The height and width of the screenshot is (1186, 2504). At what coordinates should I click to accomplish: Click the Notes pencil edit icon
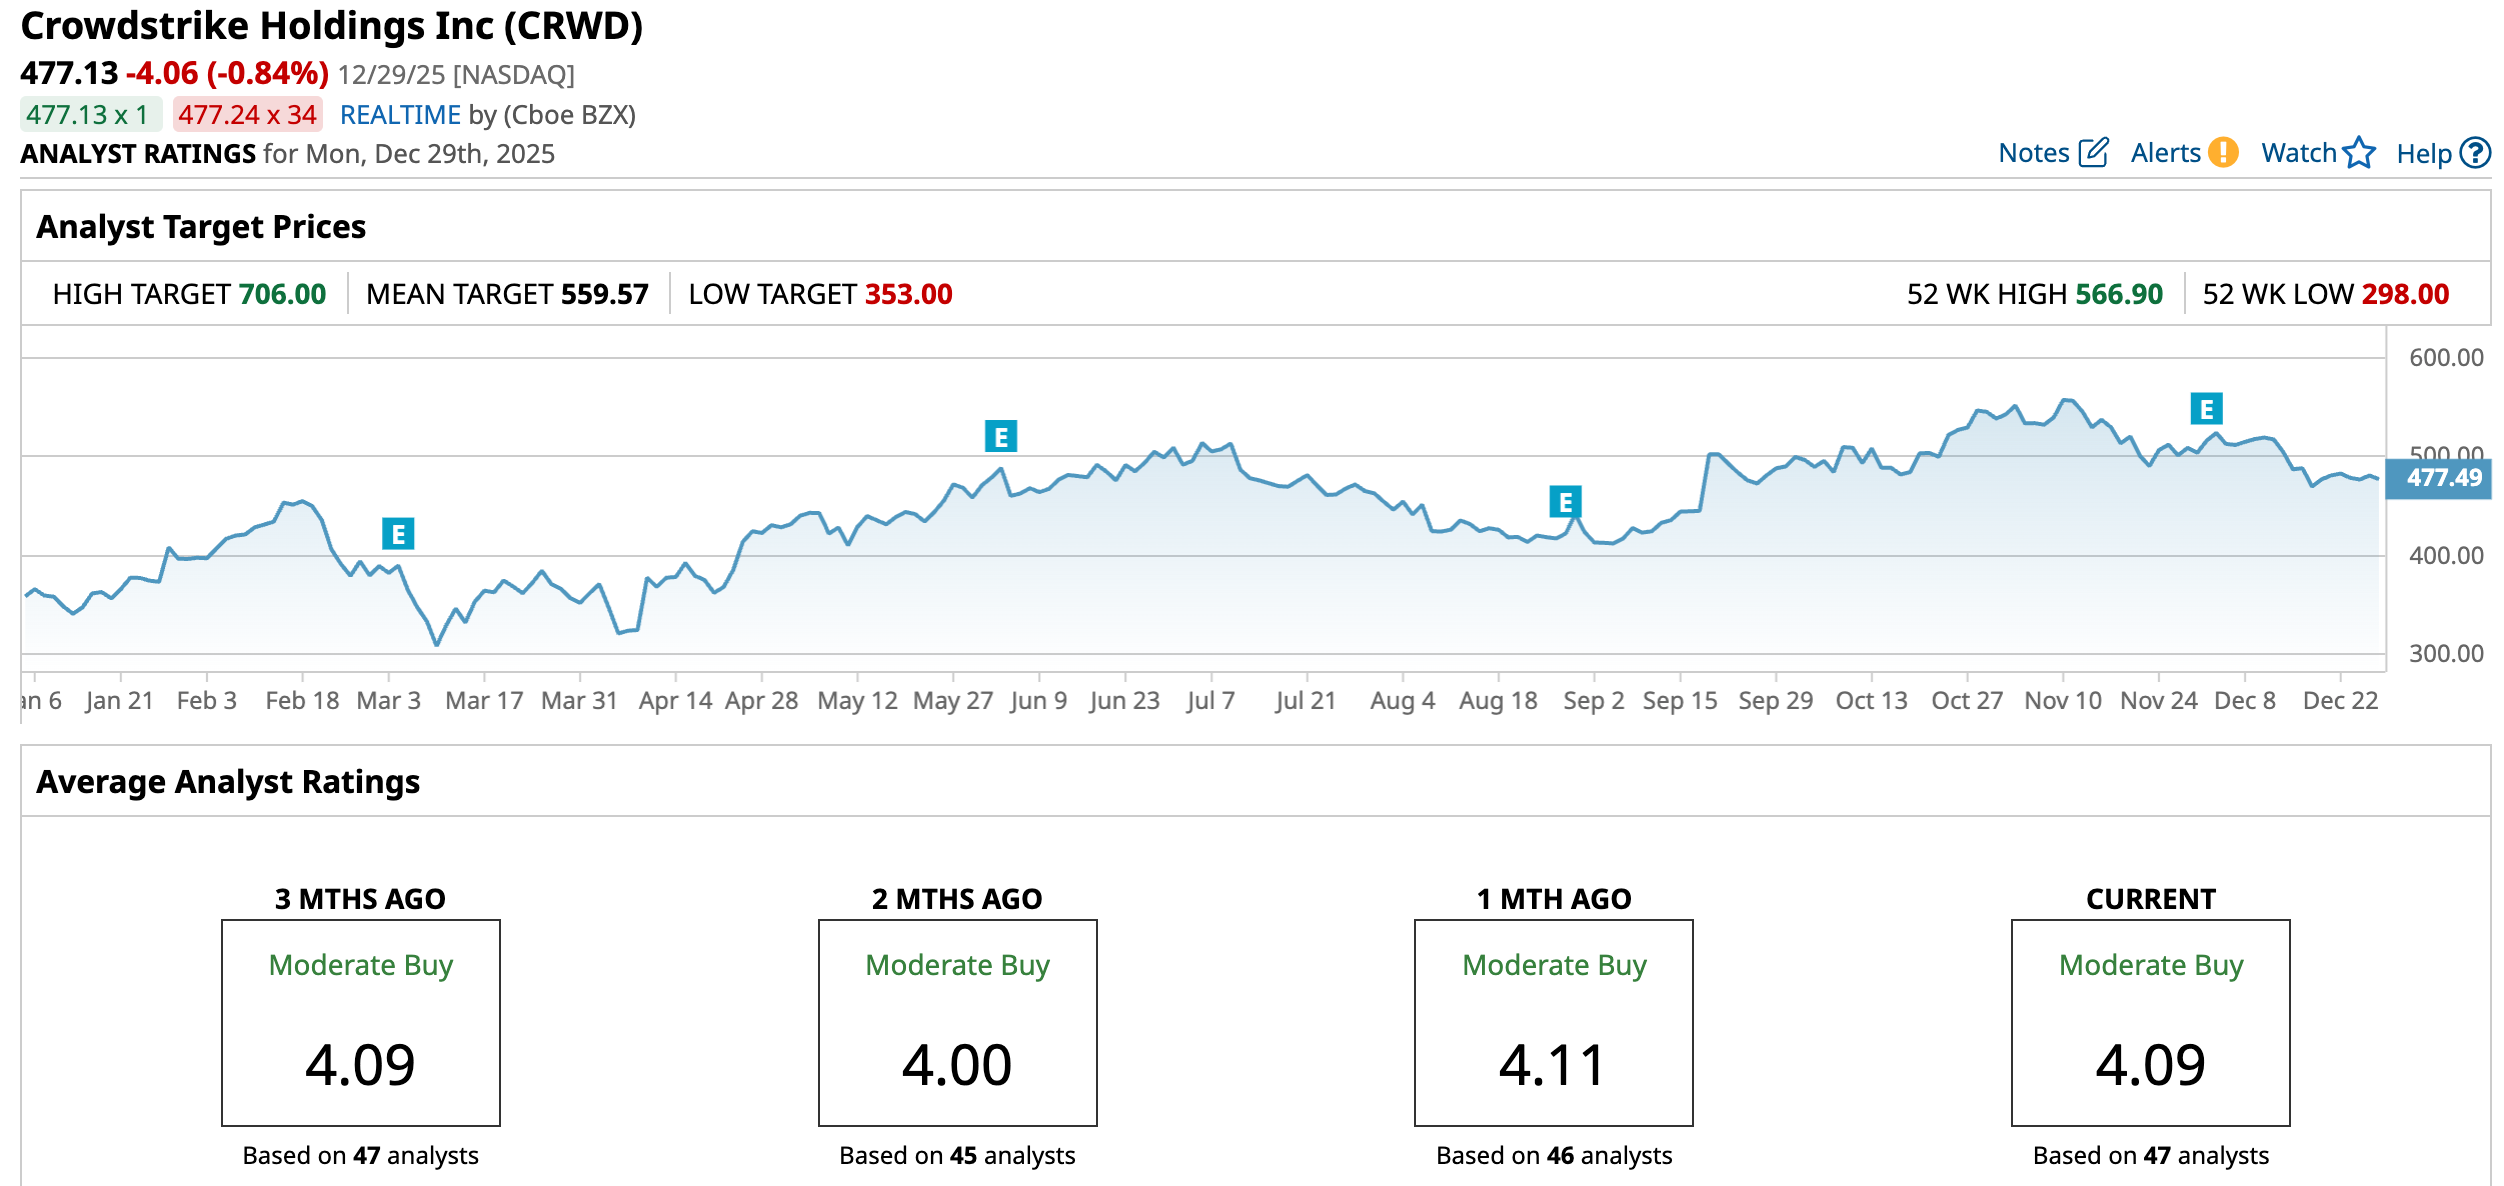(x=2093, y=153)
